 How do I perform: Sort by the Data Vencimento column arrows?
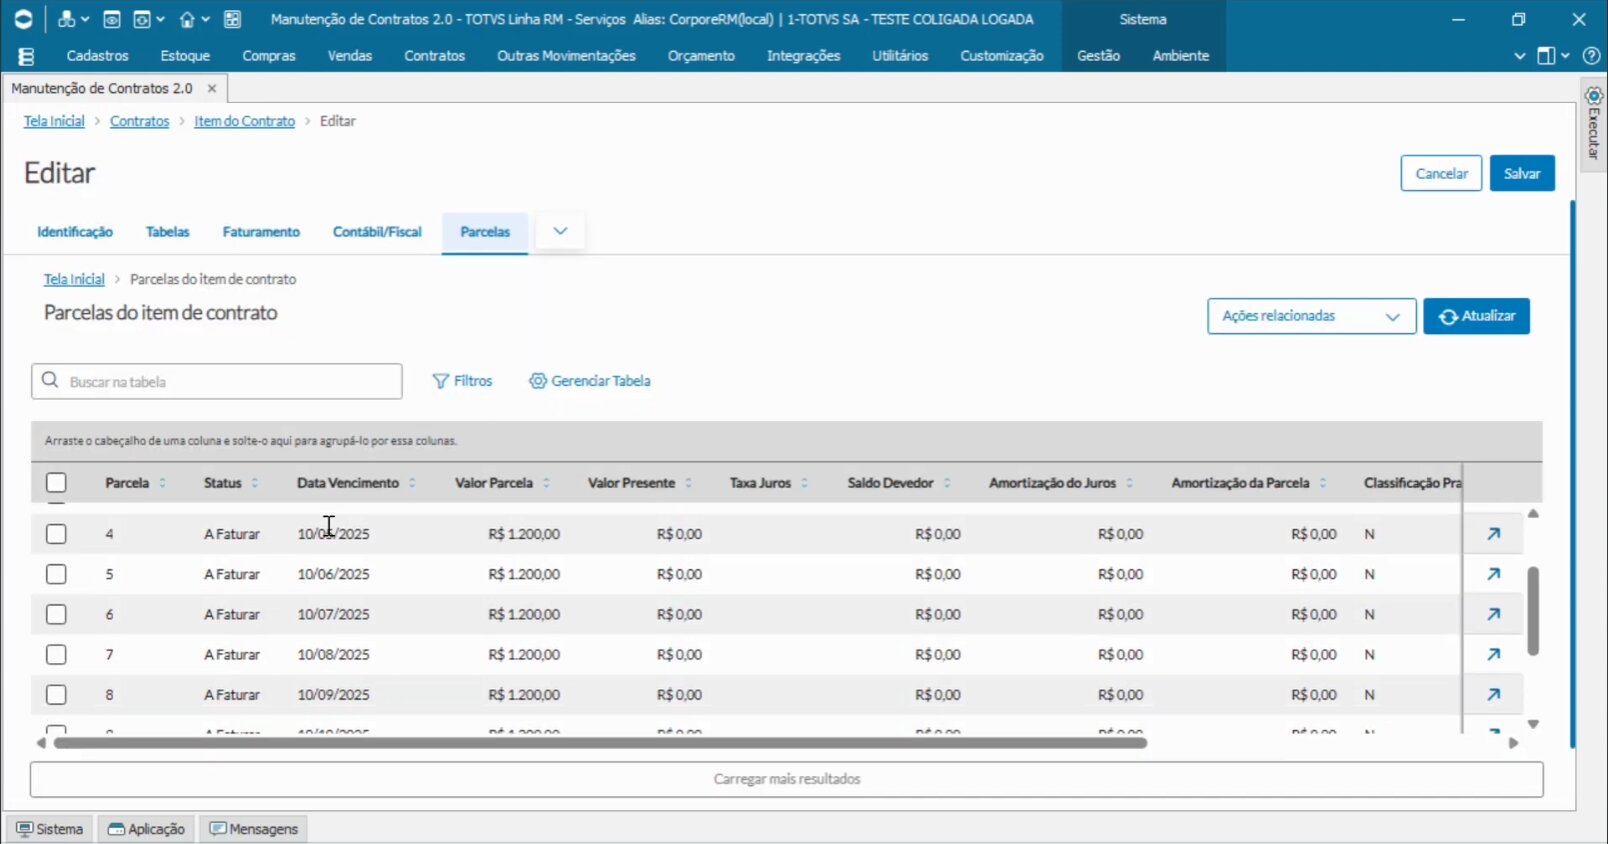coord(412,483)
